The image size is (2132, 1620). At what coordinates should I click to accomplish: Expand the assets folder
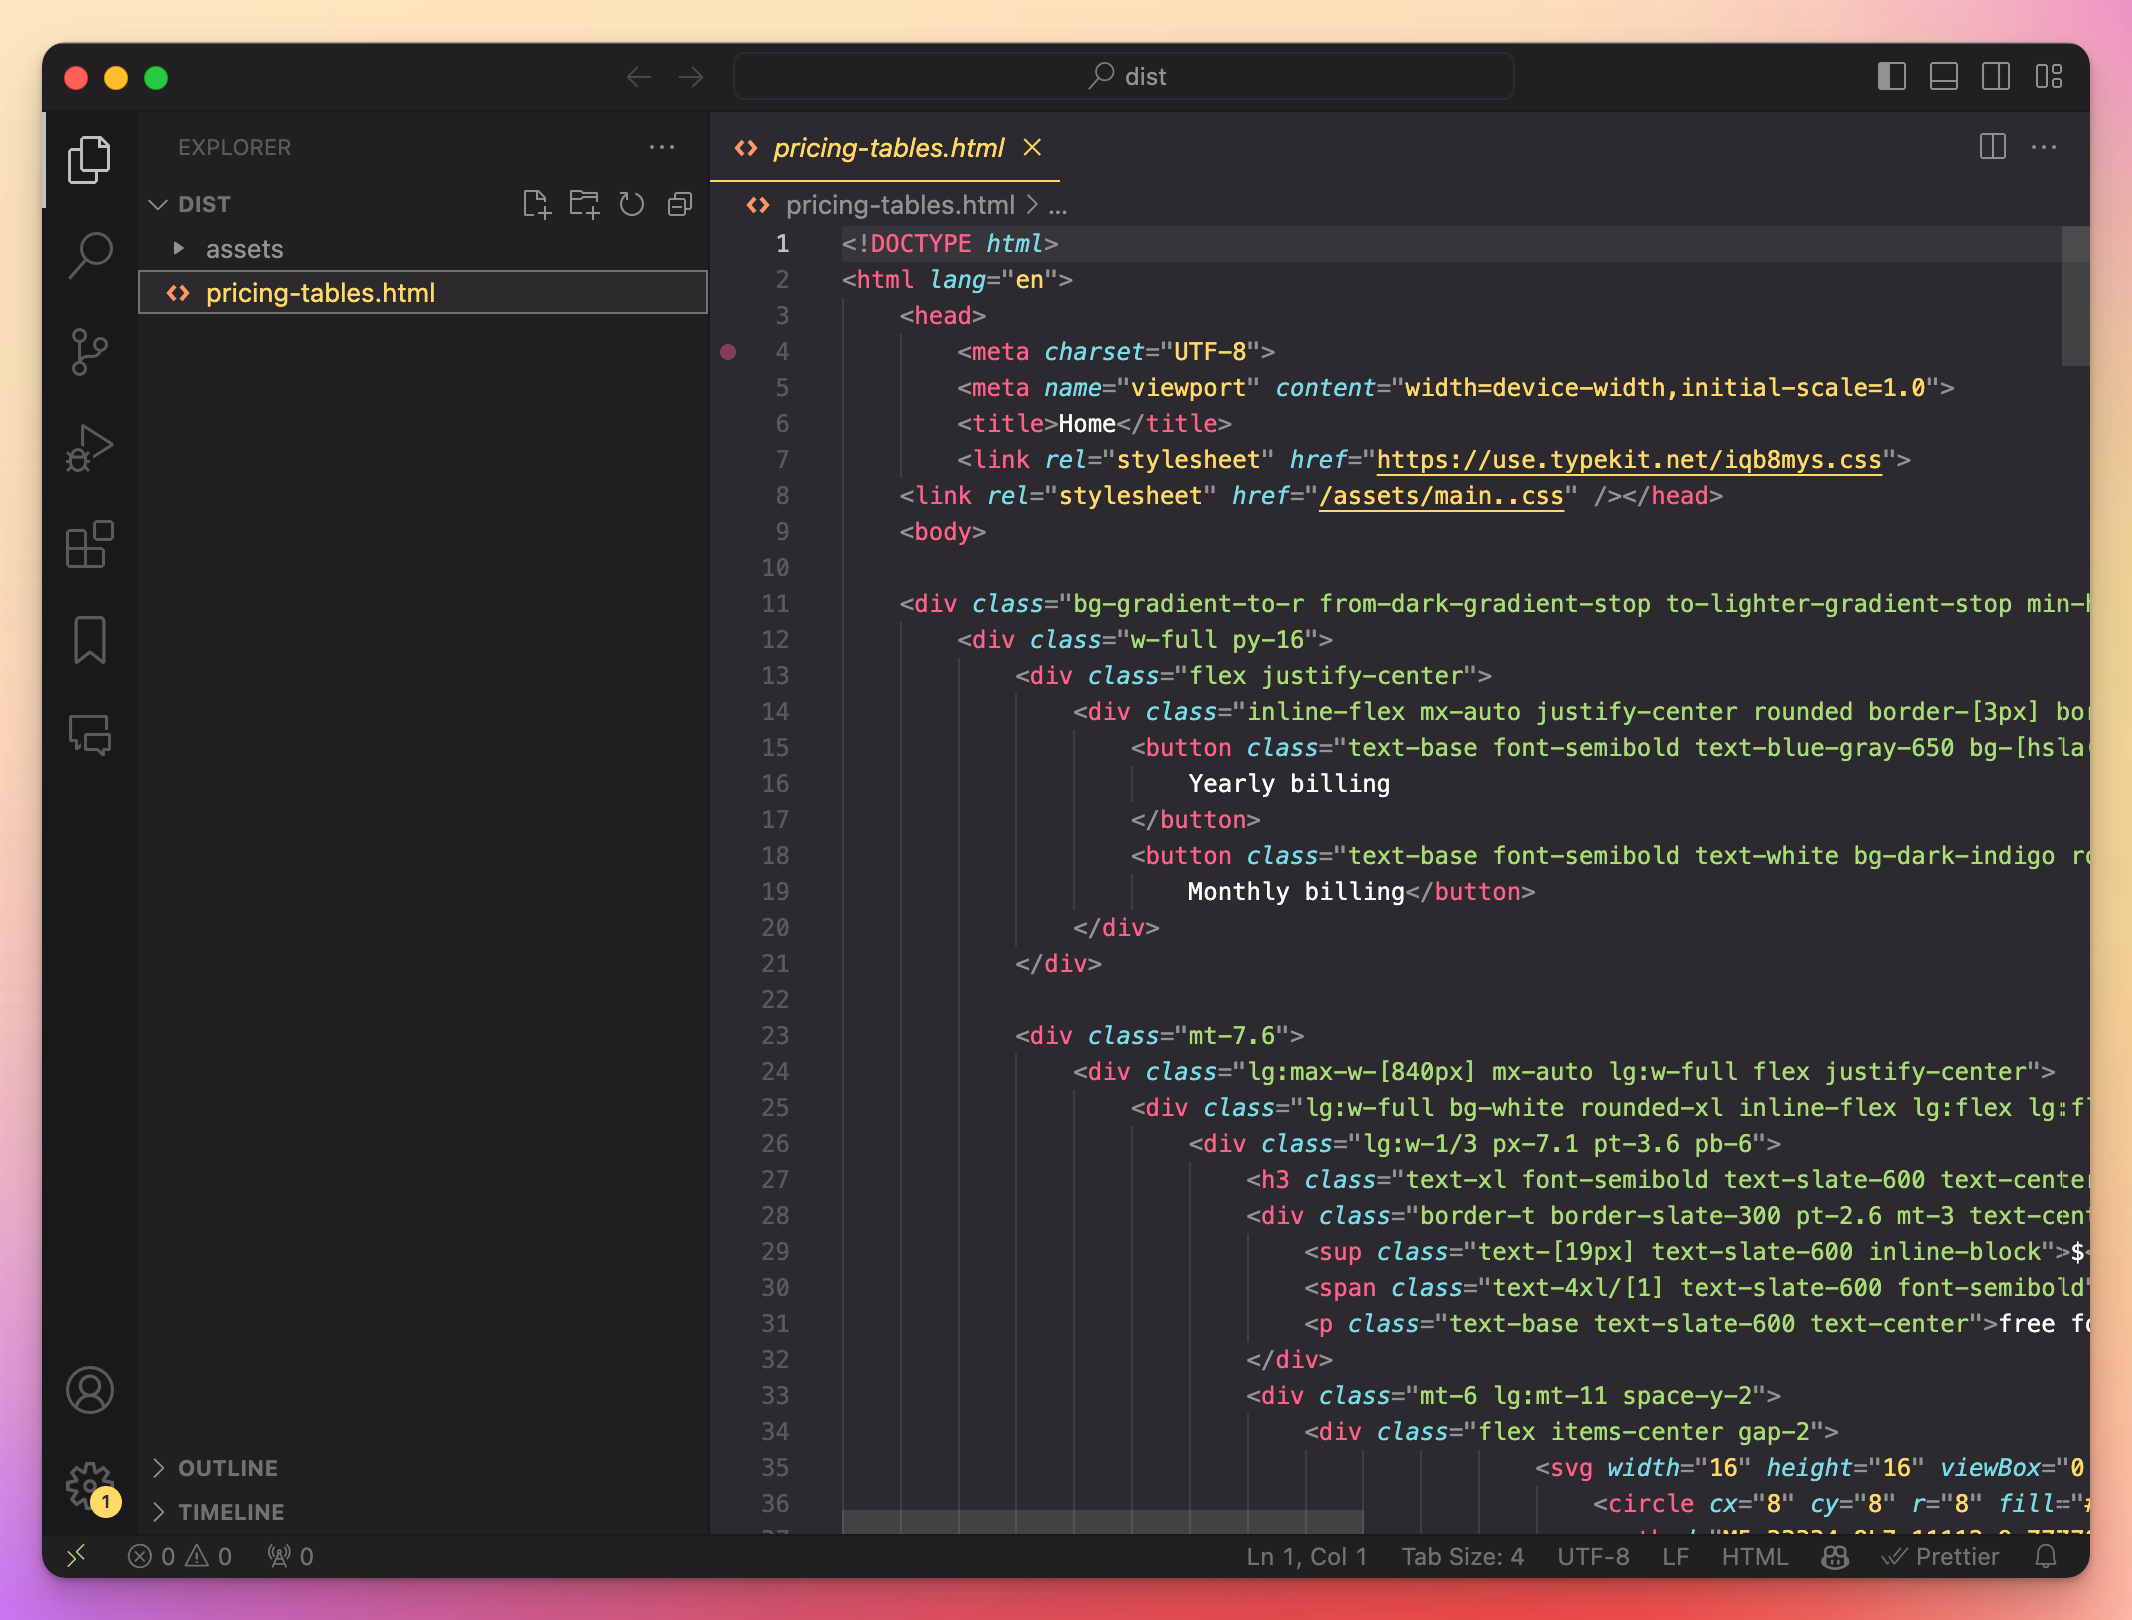click(x=244, y=249)
